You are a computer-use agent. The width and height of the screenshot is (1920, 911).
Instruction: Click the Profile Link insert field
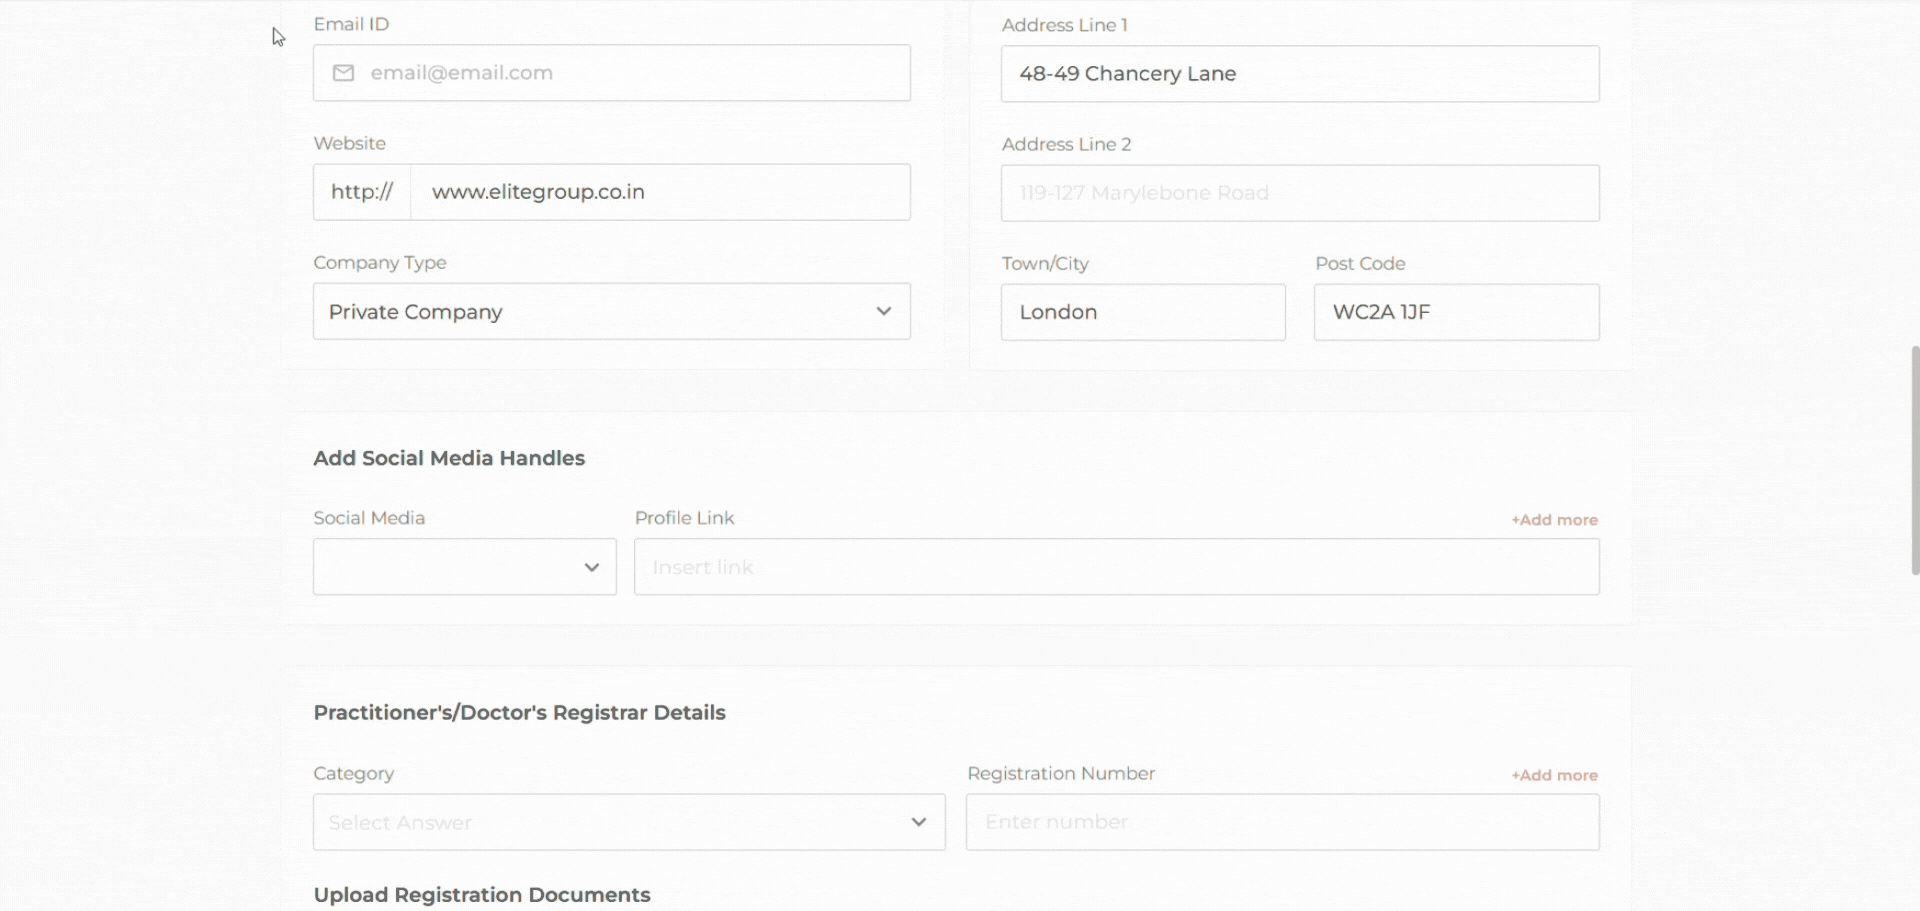point(1115,567)
